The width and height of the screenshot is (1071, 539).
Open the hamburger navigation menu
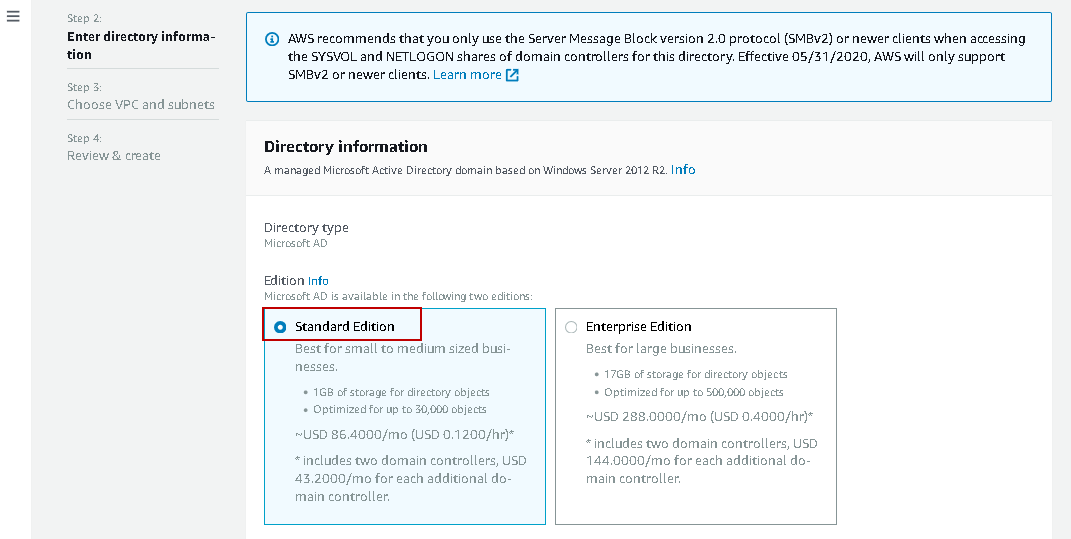(14, 19)
